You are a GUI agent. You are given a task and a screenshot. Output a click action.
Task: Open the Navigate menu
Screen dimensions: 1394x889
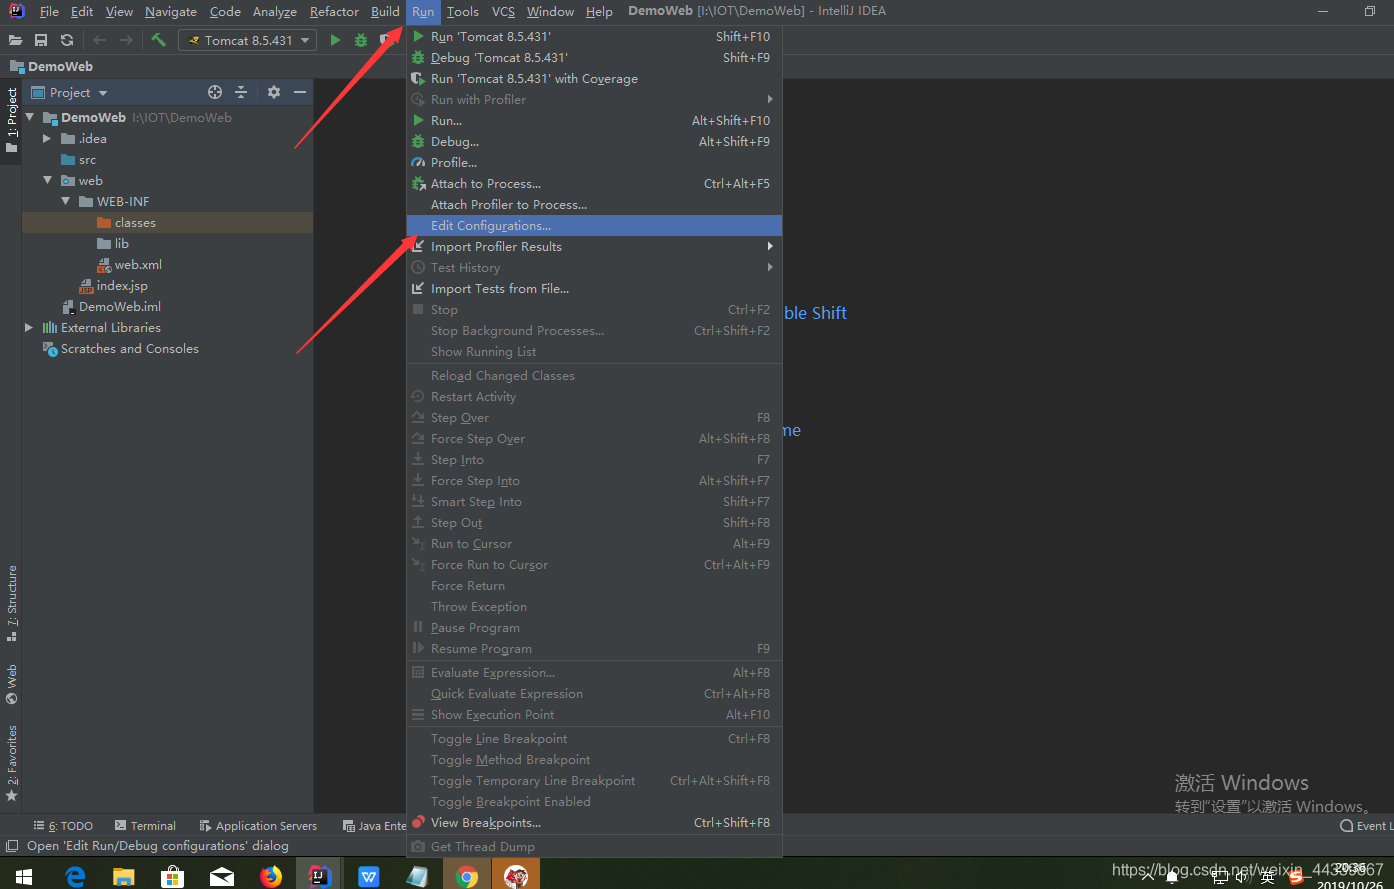click(170, 11)
